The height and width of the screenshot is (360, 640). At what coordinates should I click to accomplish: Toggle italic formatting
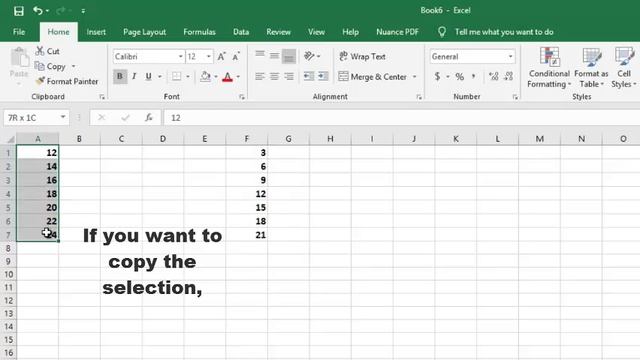point(134,76)
